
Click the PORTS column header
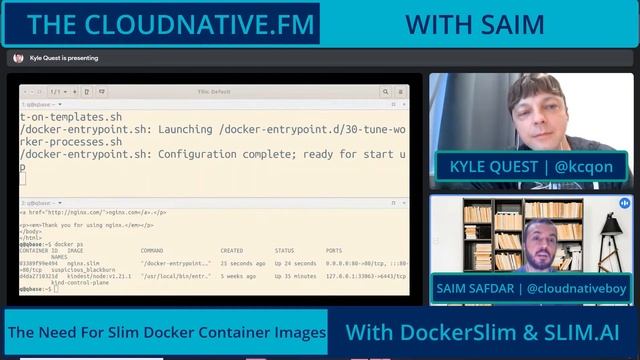(334, 251)
